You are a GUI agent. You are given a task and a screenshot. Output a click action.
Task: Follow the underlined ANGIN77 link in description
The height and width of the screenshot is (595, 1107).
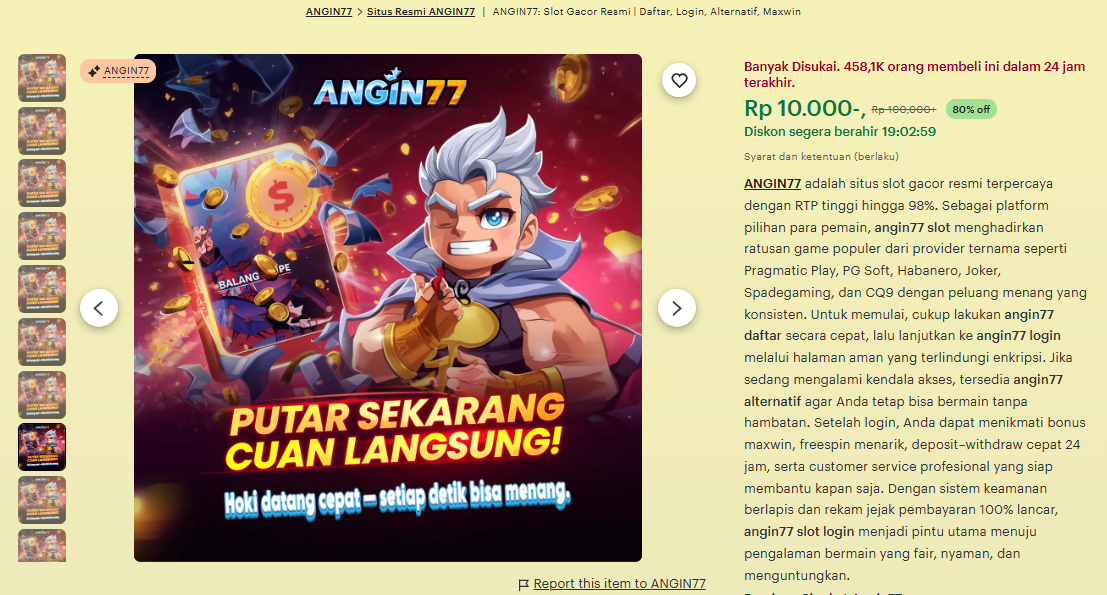(772, 184)
